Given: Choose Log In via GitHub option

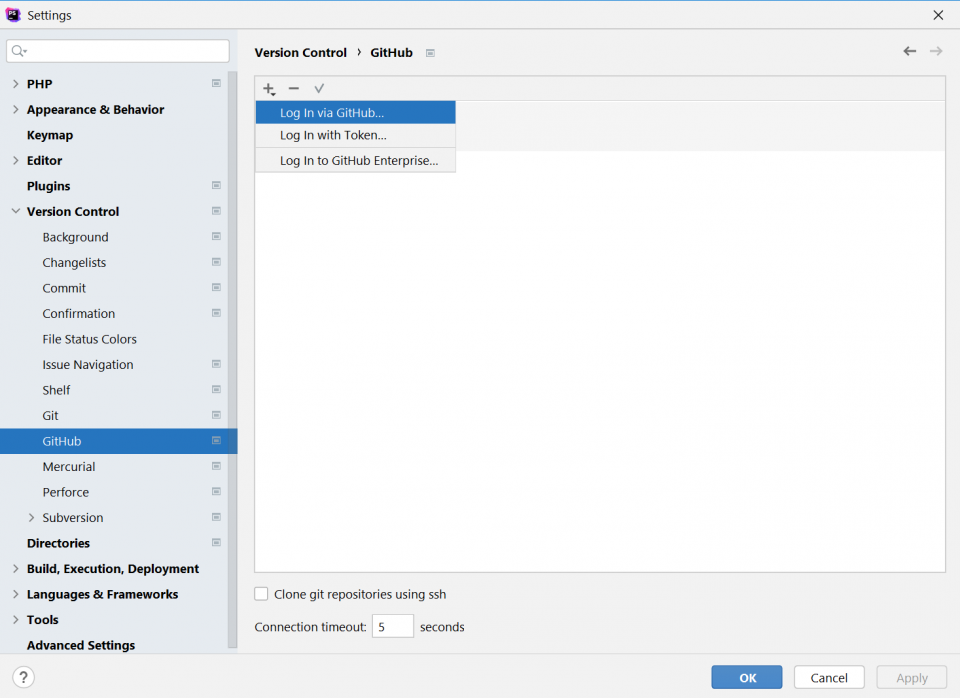Looking at the screenshot, I should click(x=356, y=113).
